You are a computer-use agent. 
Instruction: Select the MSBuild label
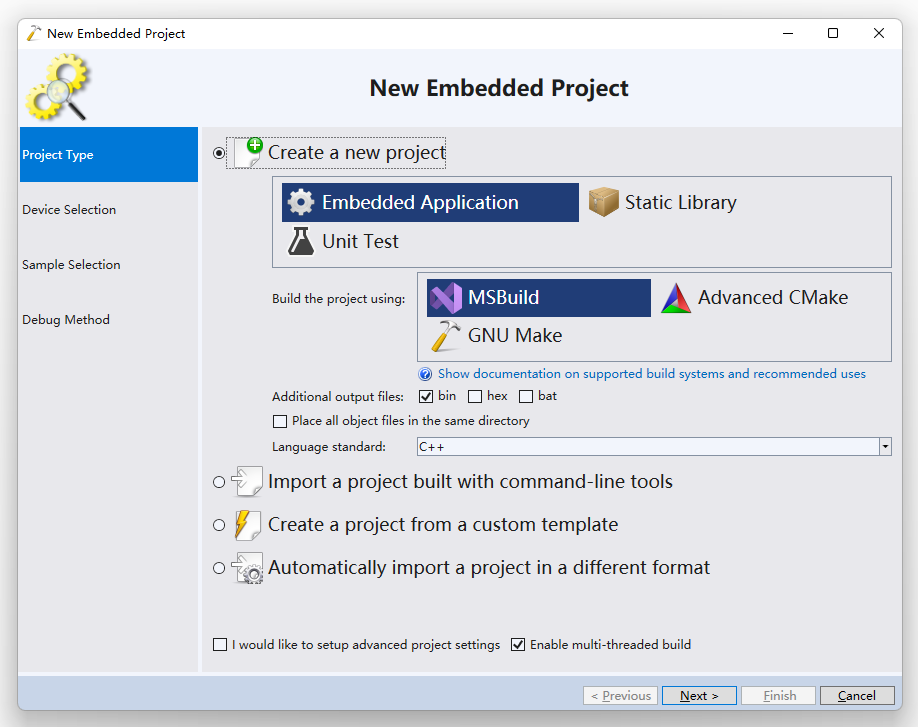tap(503, 297)
